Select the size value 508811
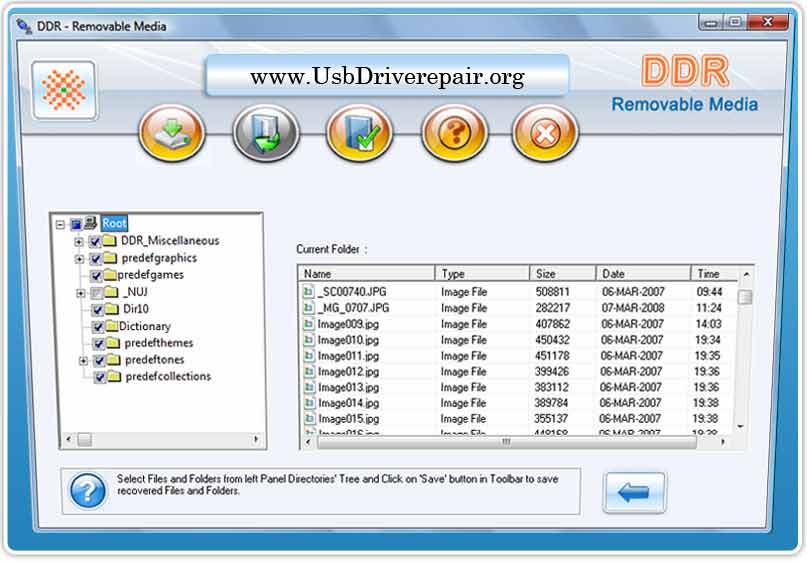The image size is (807, 563). click(552, 292)
